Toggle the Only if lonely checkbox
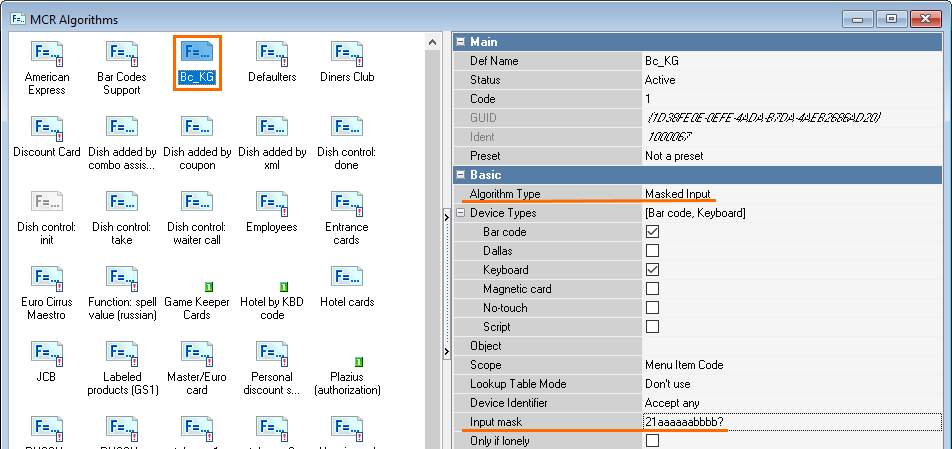Viewport: 952px width, 449px height. click(x=652, y=441)
